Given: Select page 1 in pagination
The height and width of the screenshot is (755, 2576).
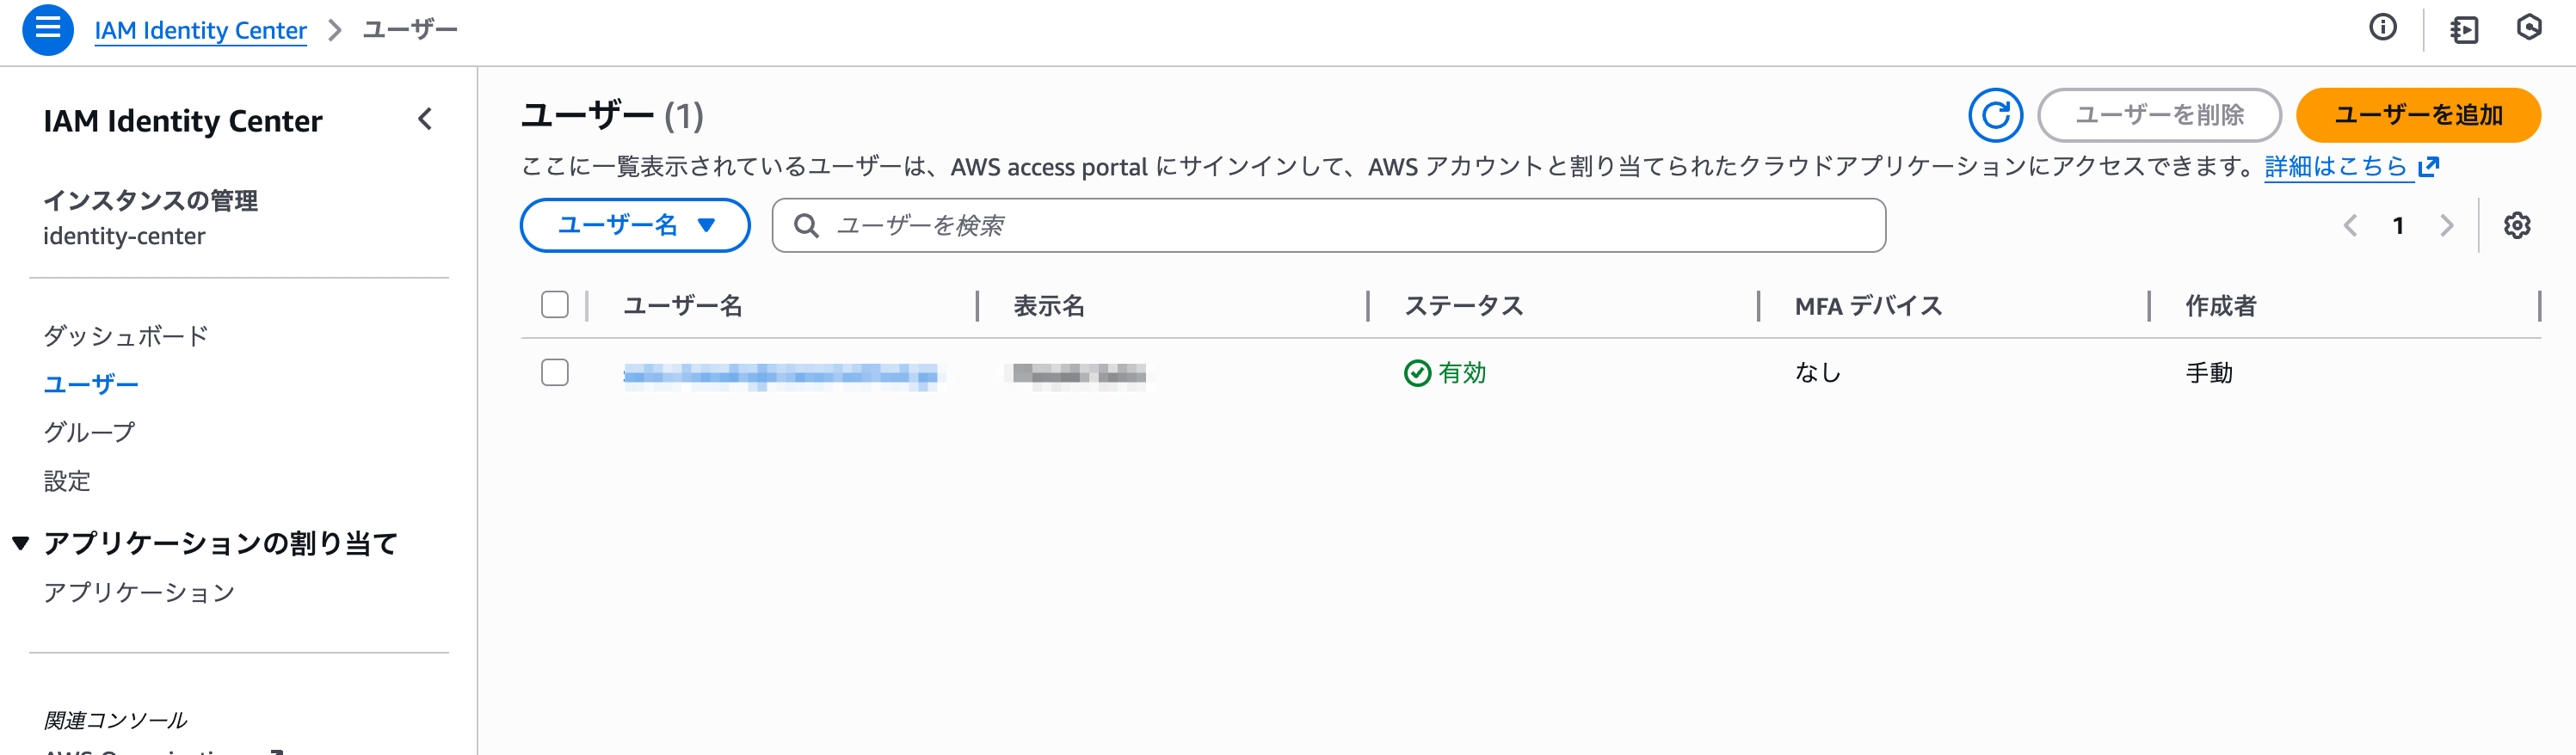Looking at the screenshot, I should 2399,225.
